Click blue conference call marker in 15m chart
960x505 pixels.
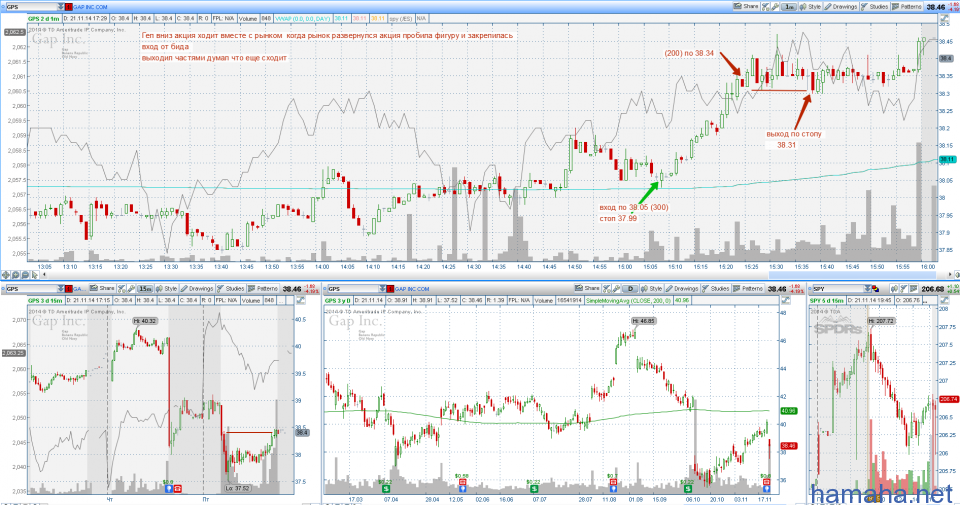(169, 488)
